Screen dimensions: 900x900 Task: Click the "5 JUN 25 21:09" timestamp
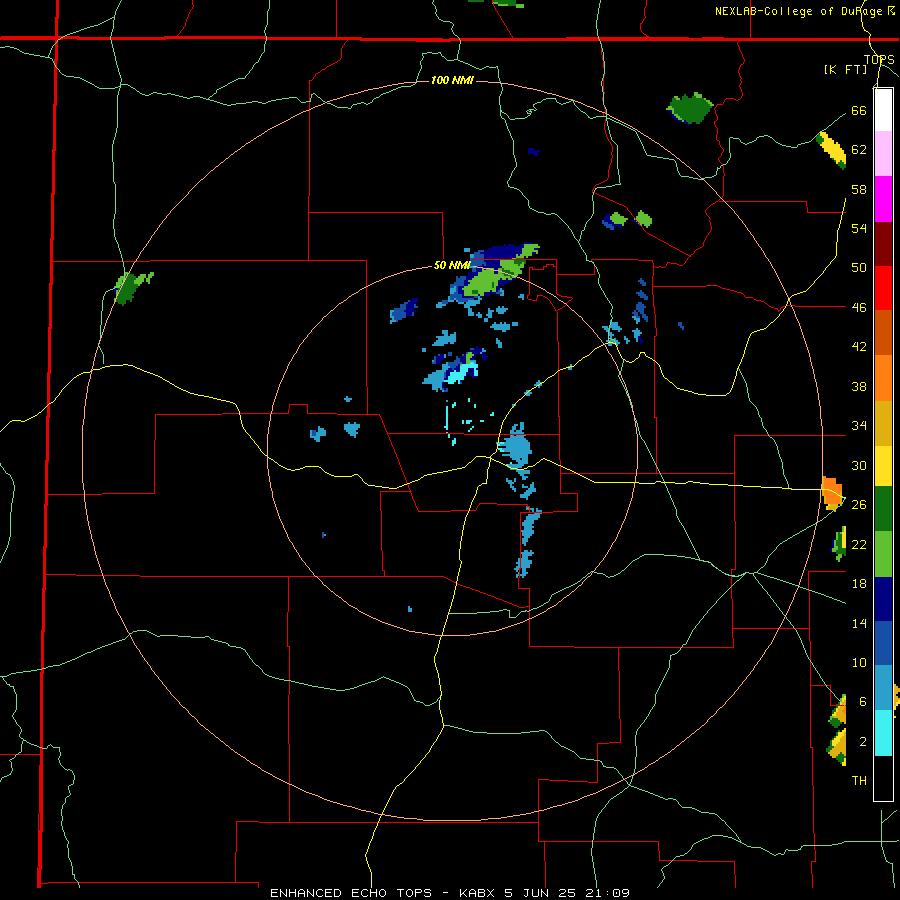coord(567,893)
